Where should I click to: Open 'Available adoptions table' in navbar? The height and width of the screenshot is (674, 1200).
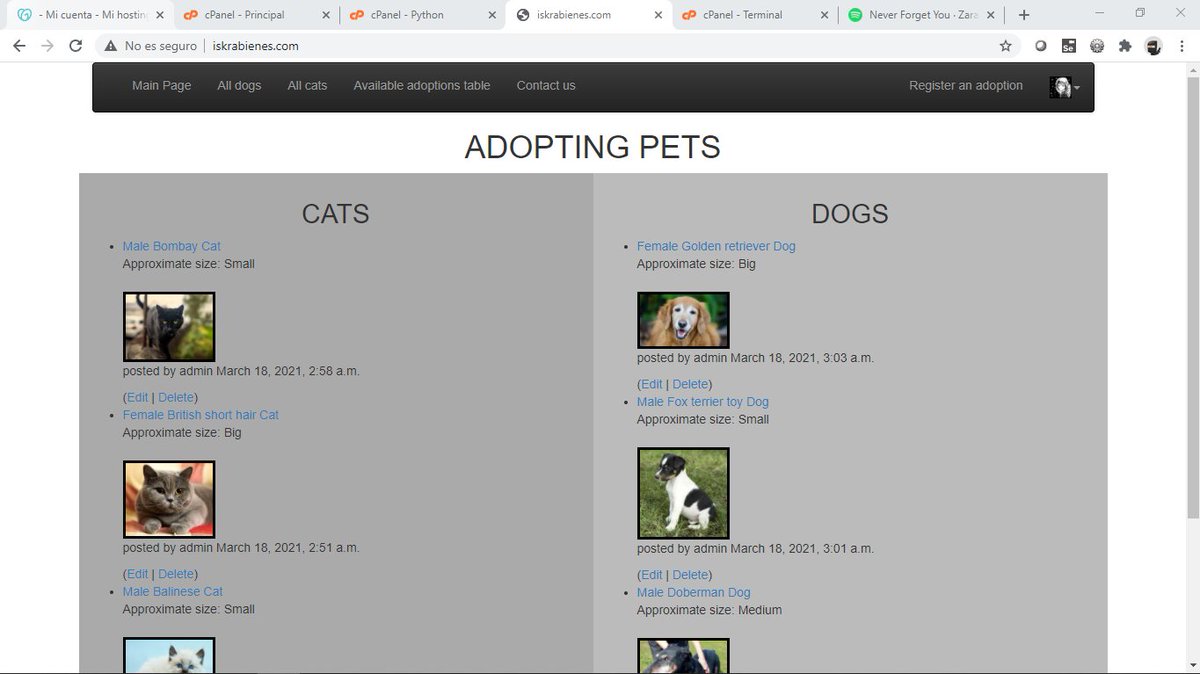click(x=422, y=86)
